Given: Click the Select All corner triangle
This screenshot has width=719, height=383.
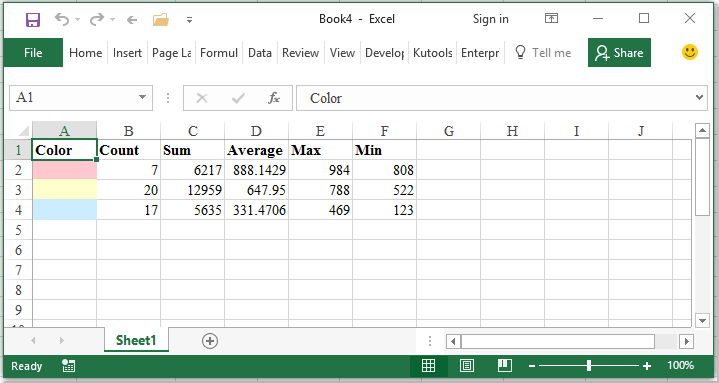Looking at the screenshot, I should tap(22, 131).
